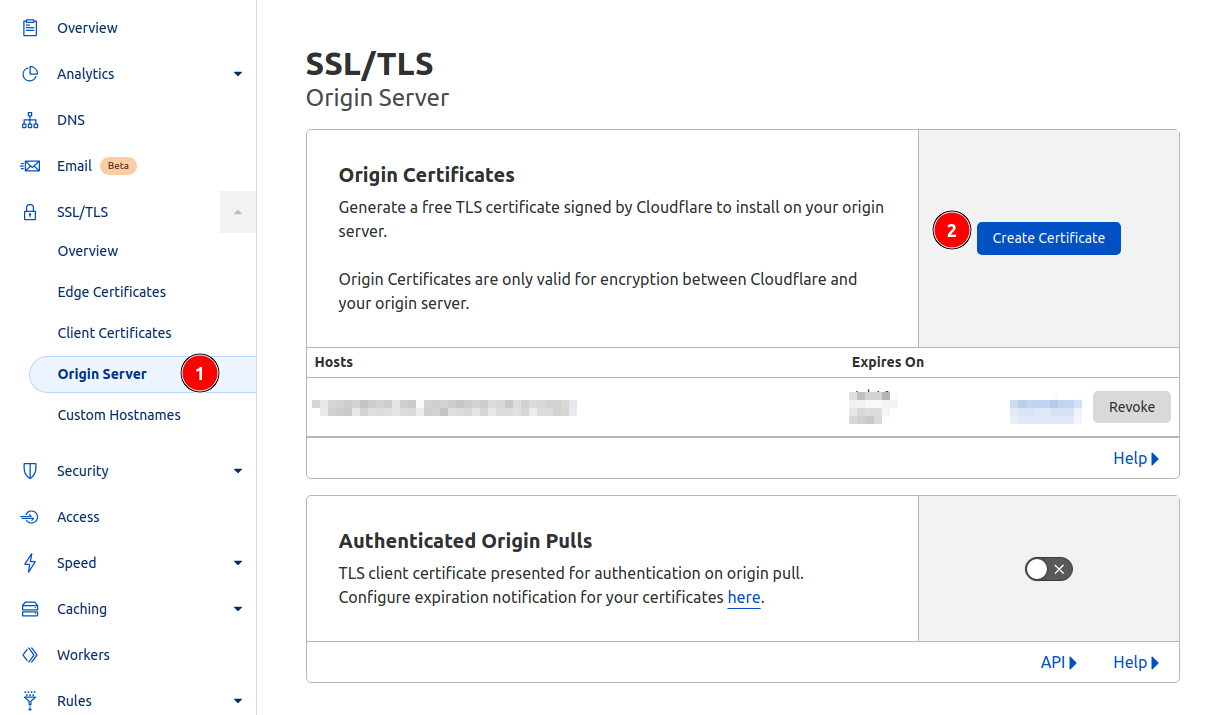Click the Create Certificate button

1048,238
